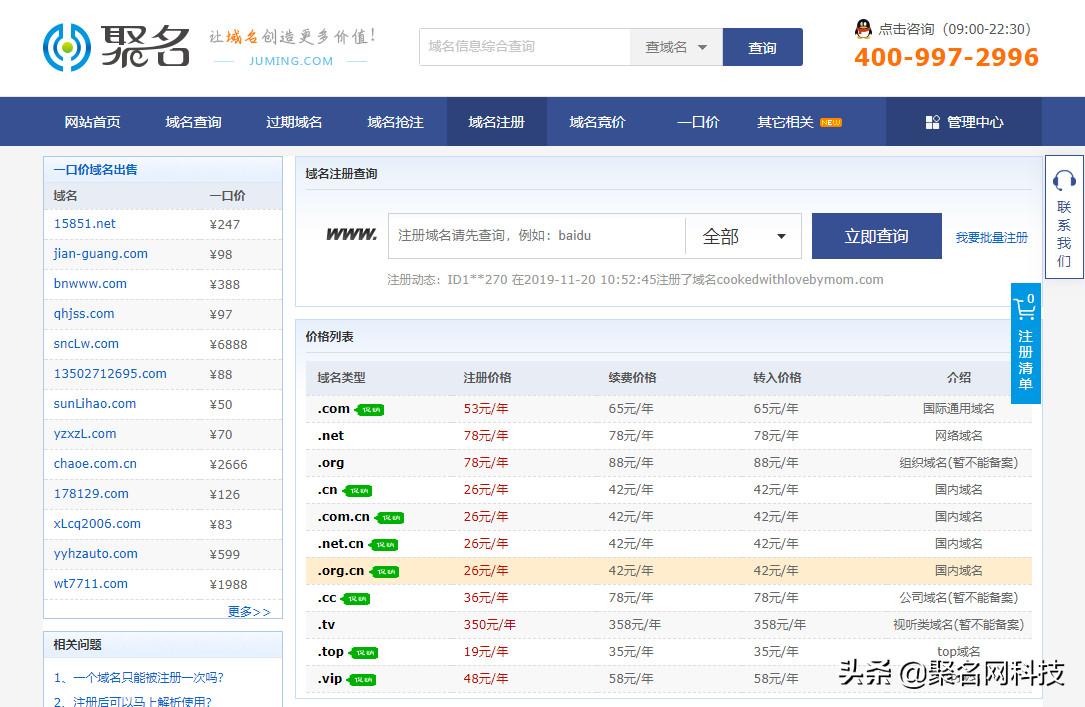Viewport: 1085px width, 707px height.
Task: Click the 查询 button in the header
Action: pos(762,47)
